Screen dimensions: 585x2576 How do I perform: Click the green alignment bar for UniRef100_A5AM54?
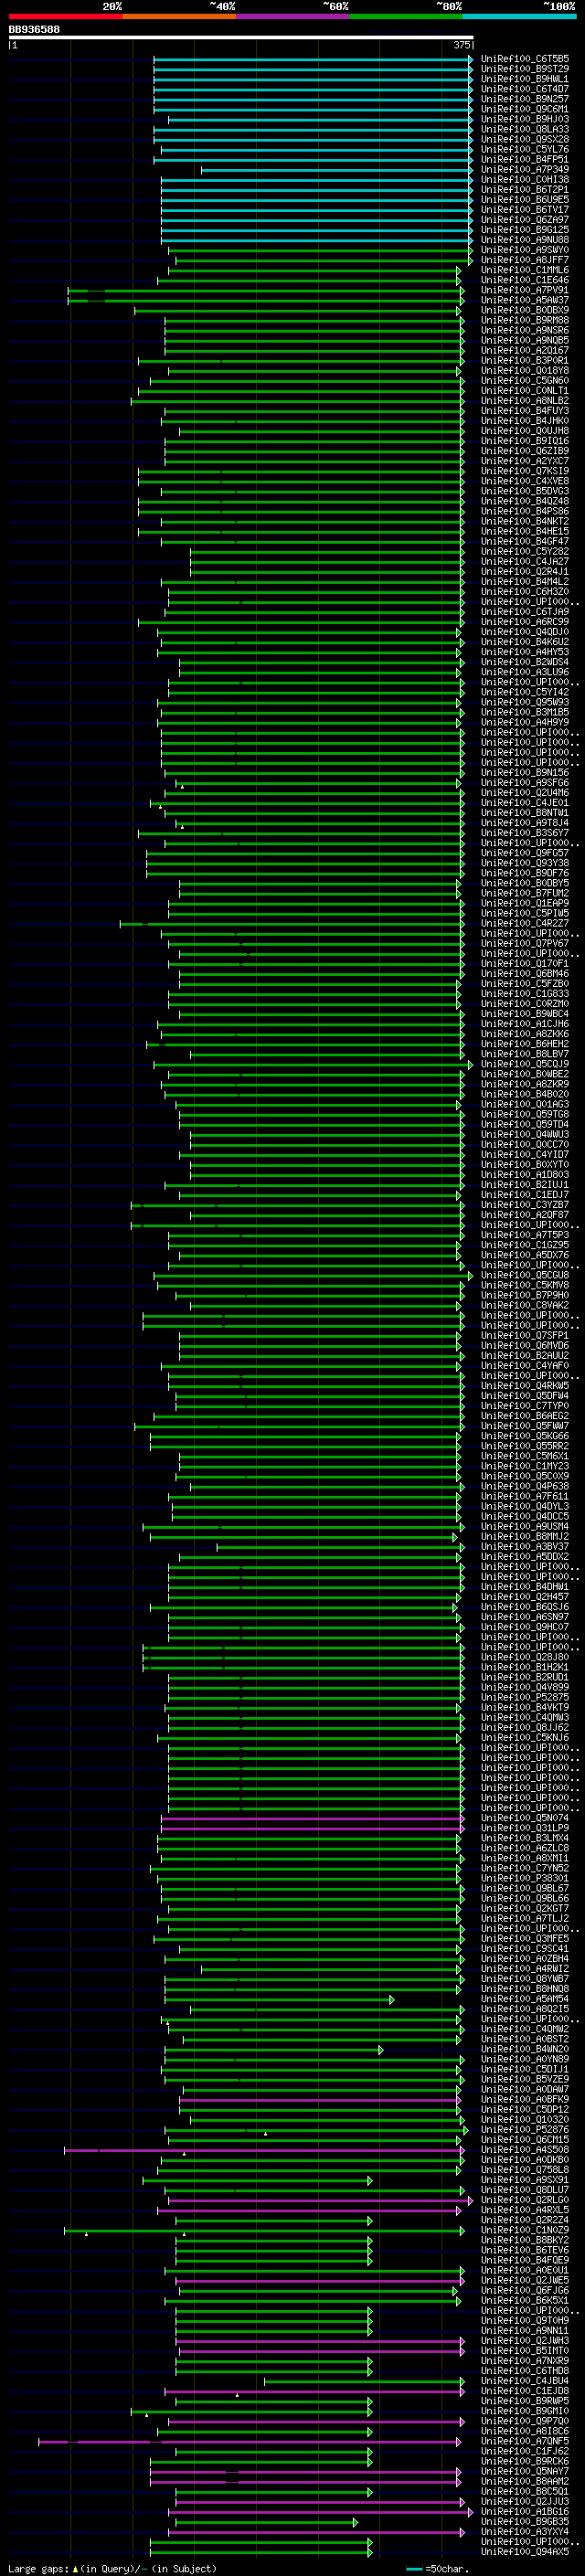(x=279, y=1999)
